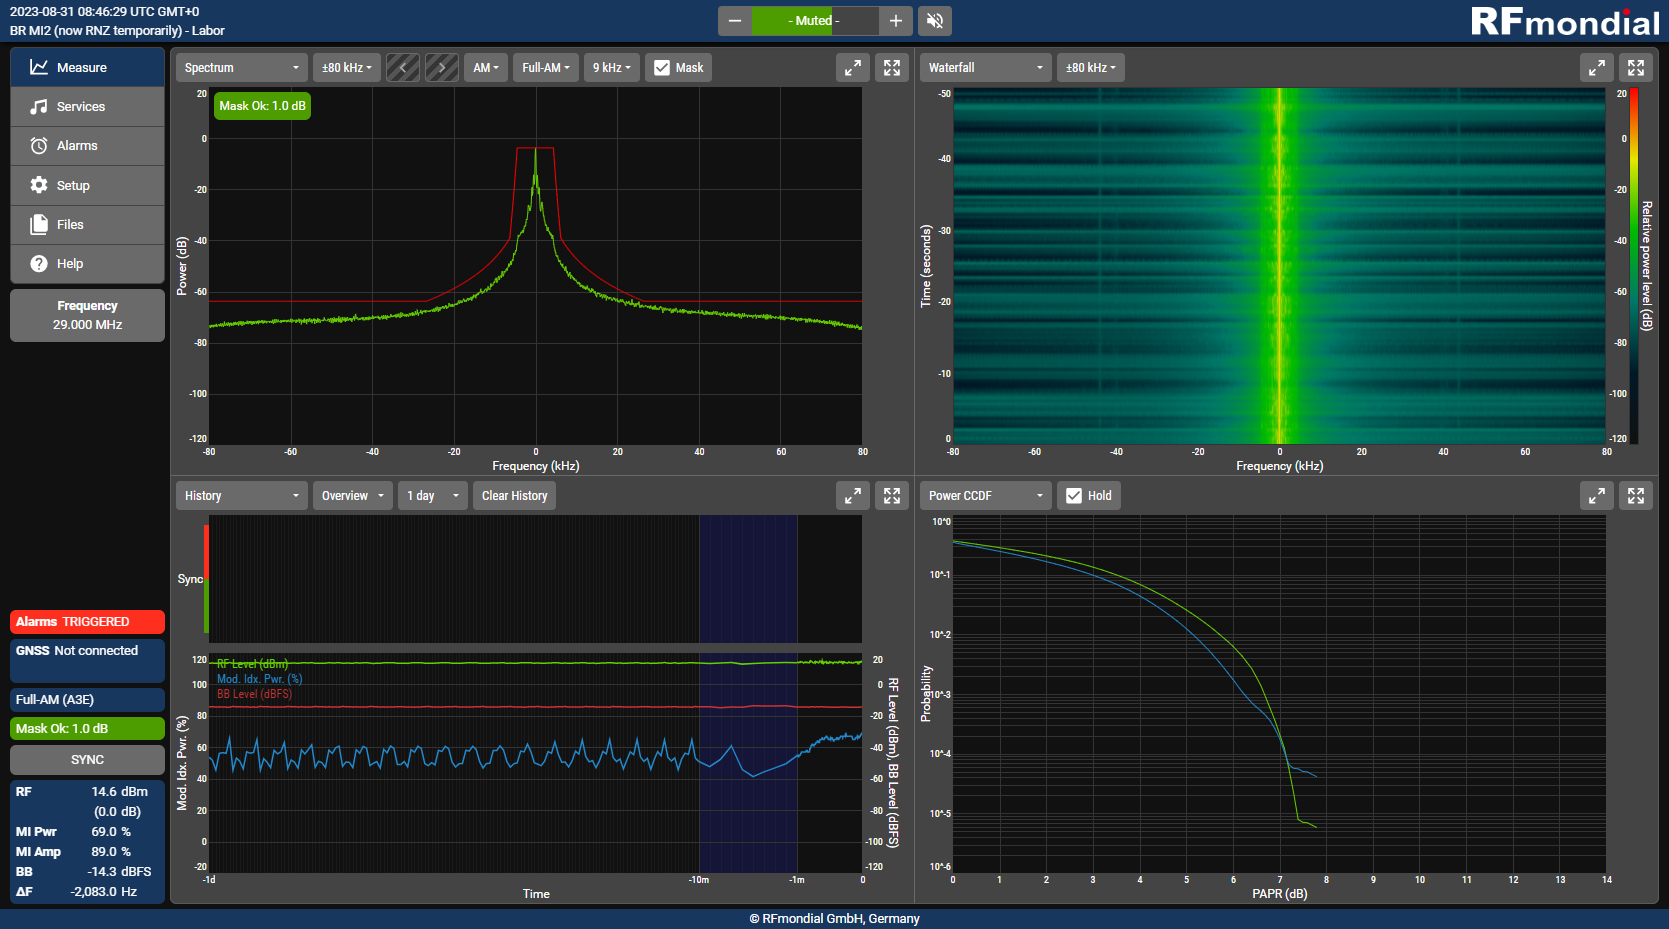1669x929 pixels.
Task: Open the Overview dropdown
Action: click(353, 496)
